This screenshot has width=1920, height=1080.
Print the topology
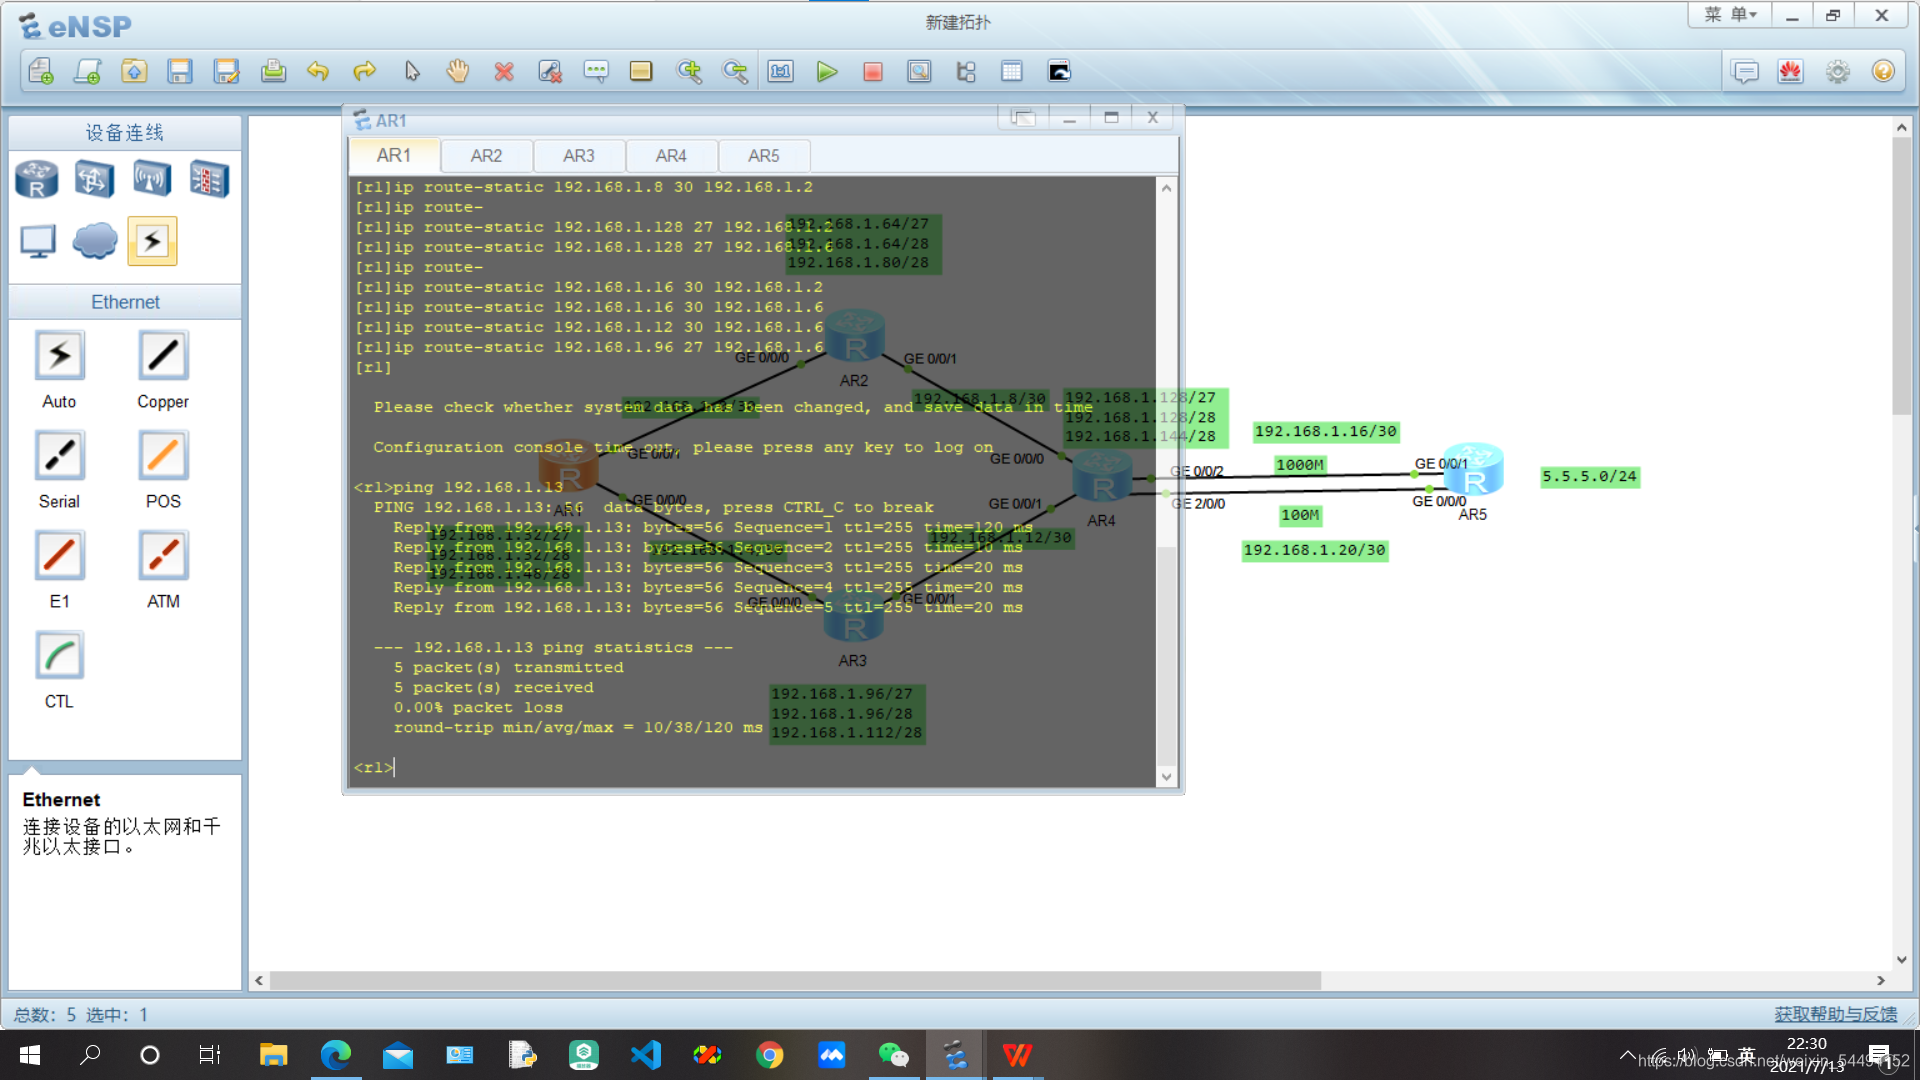point(273,71)
